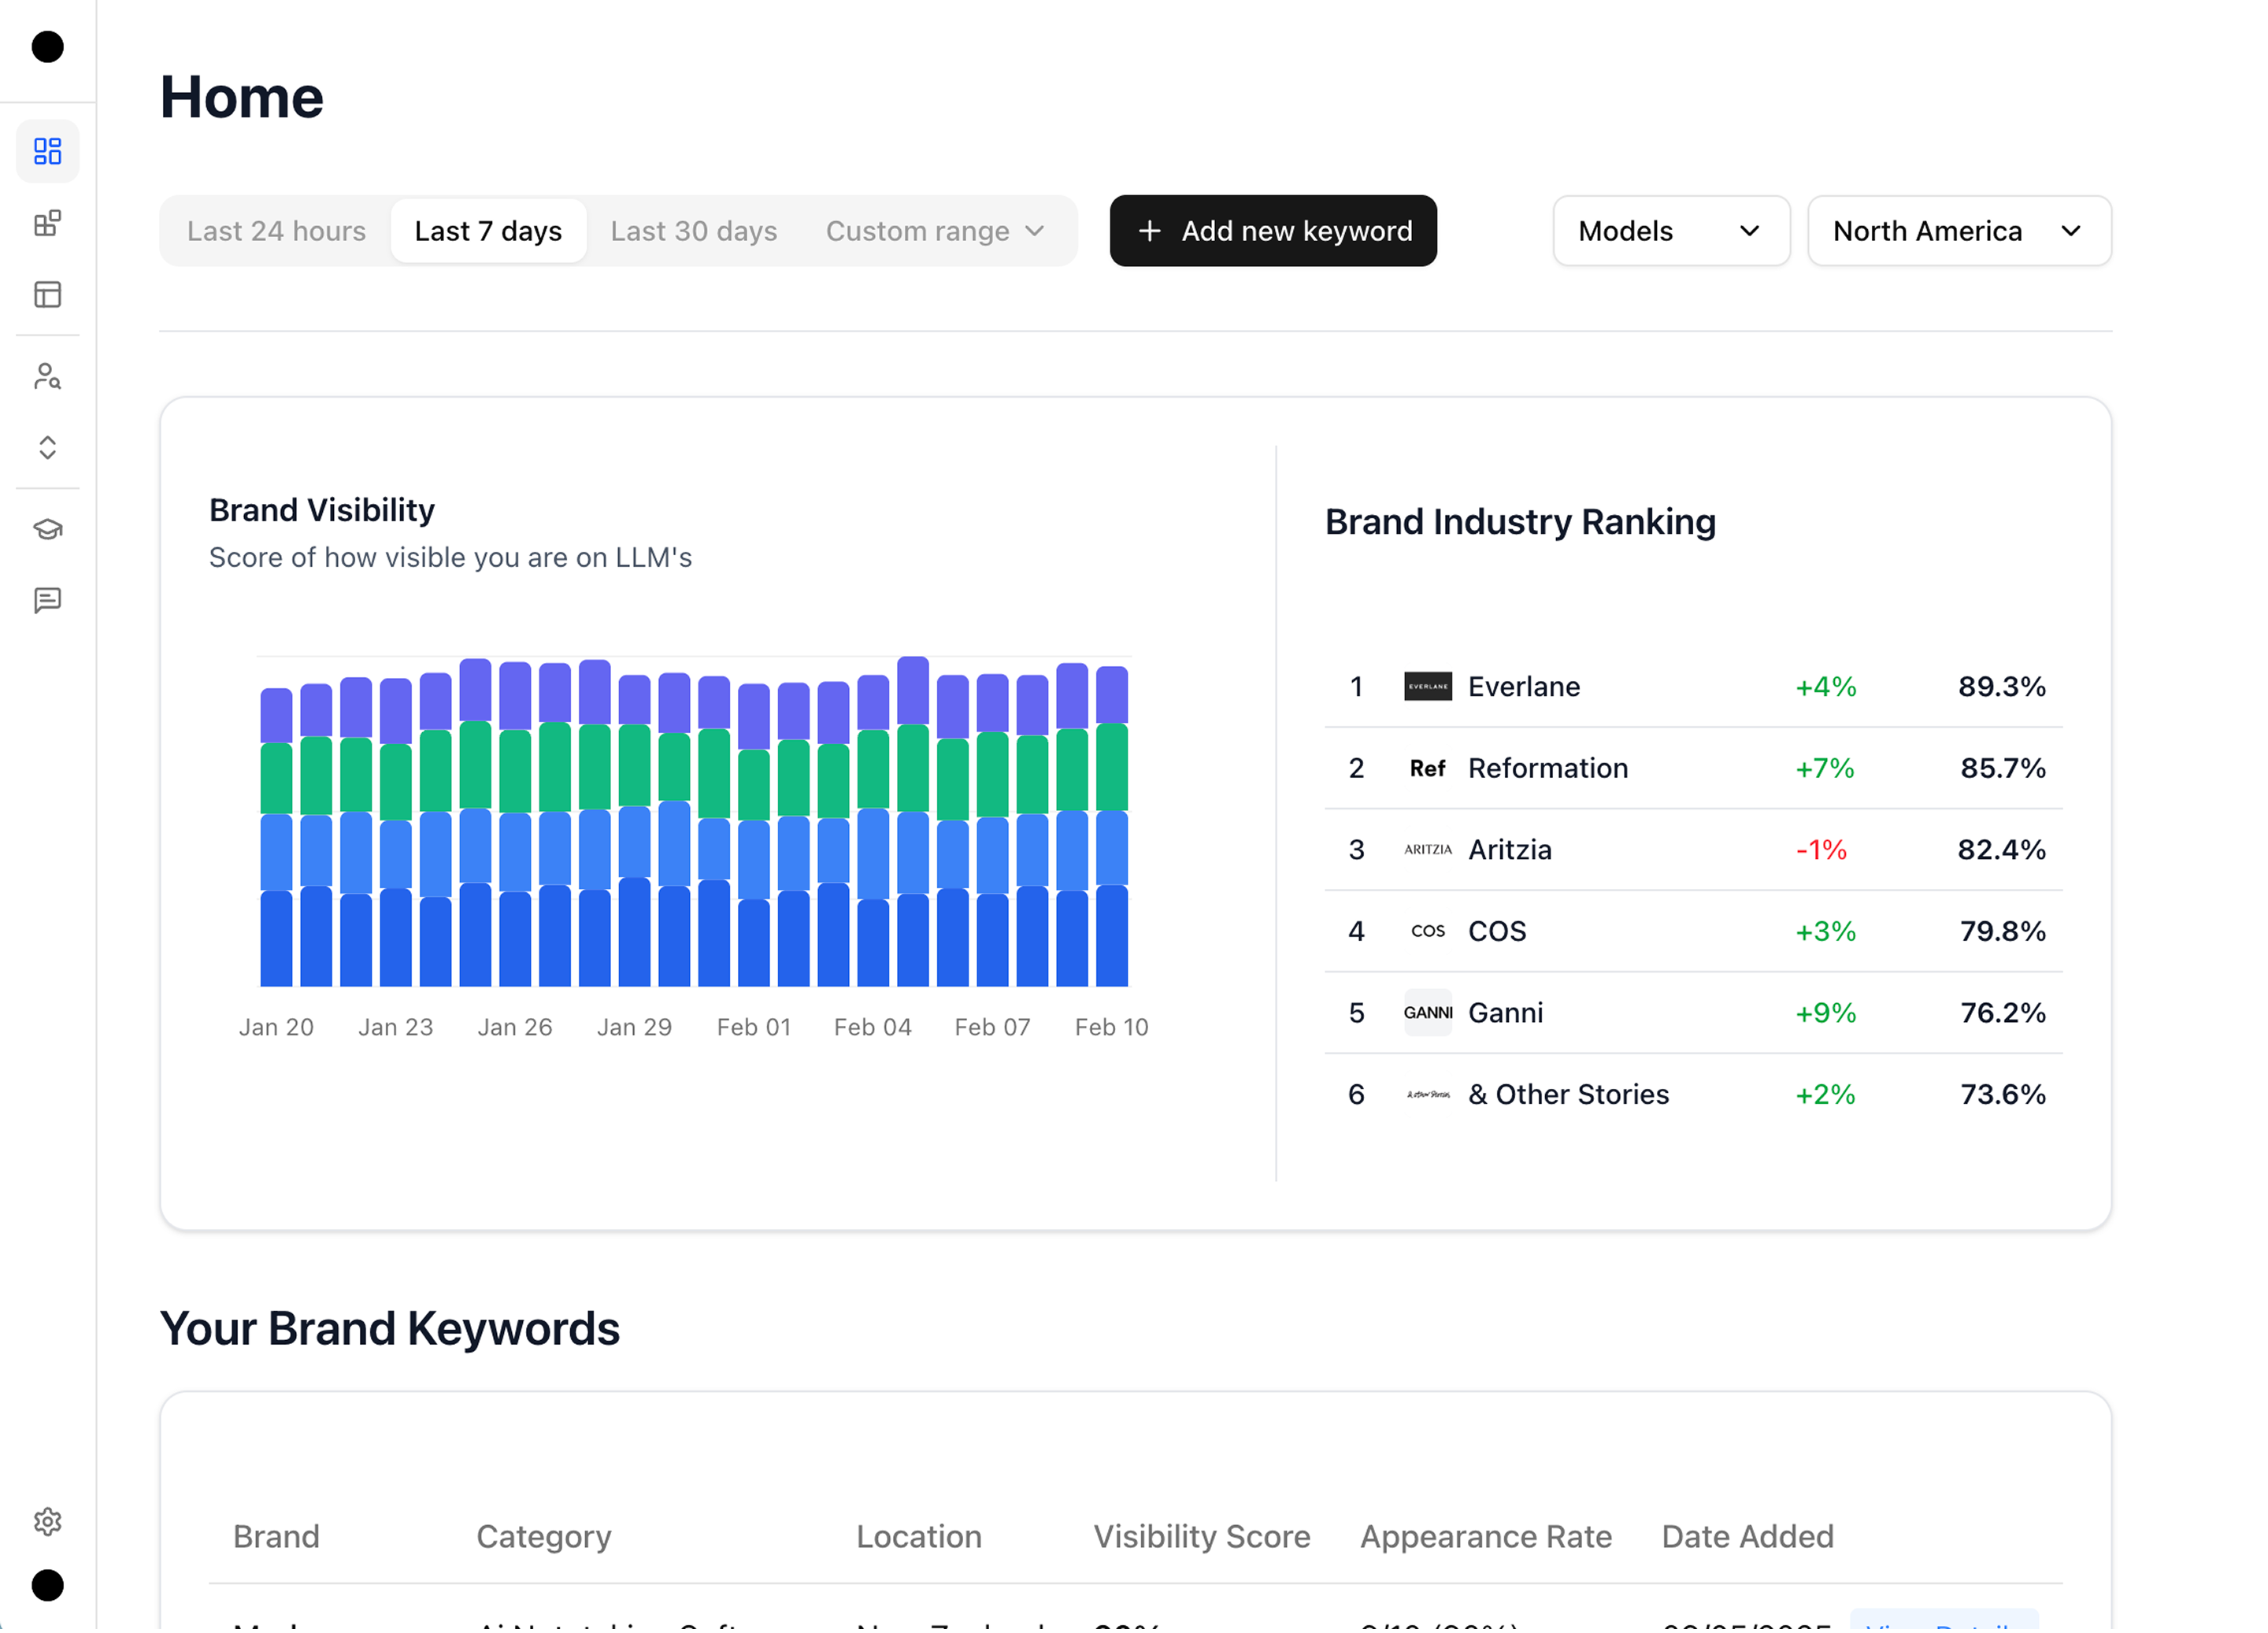Select the Last 30 days tab
2268x1633 pixels.
tap(695, 232)
